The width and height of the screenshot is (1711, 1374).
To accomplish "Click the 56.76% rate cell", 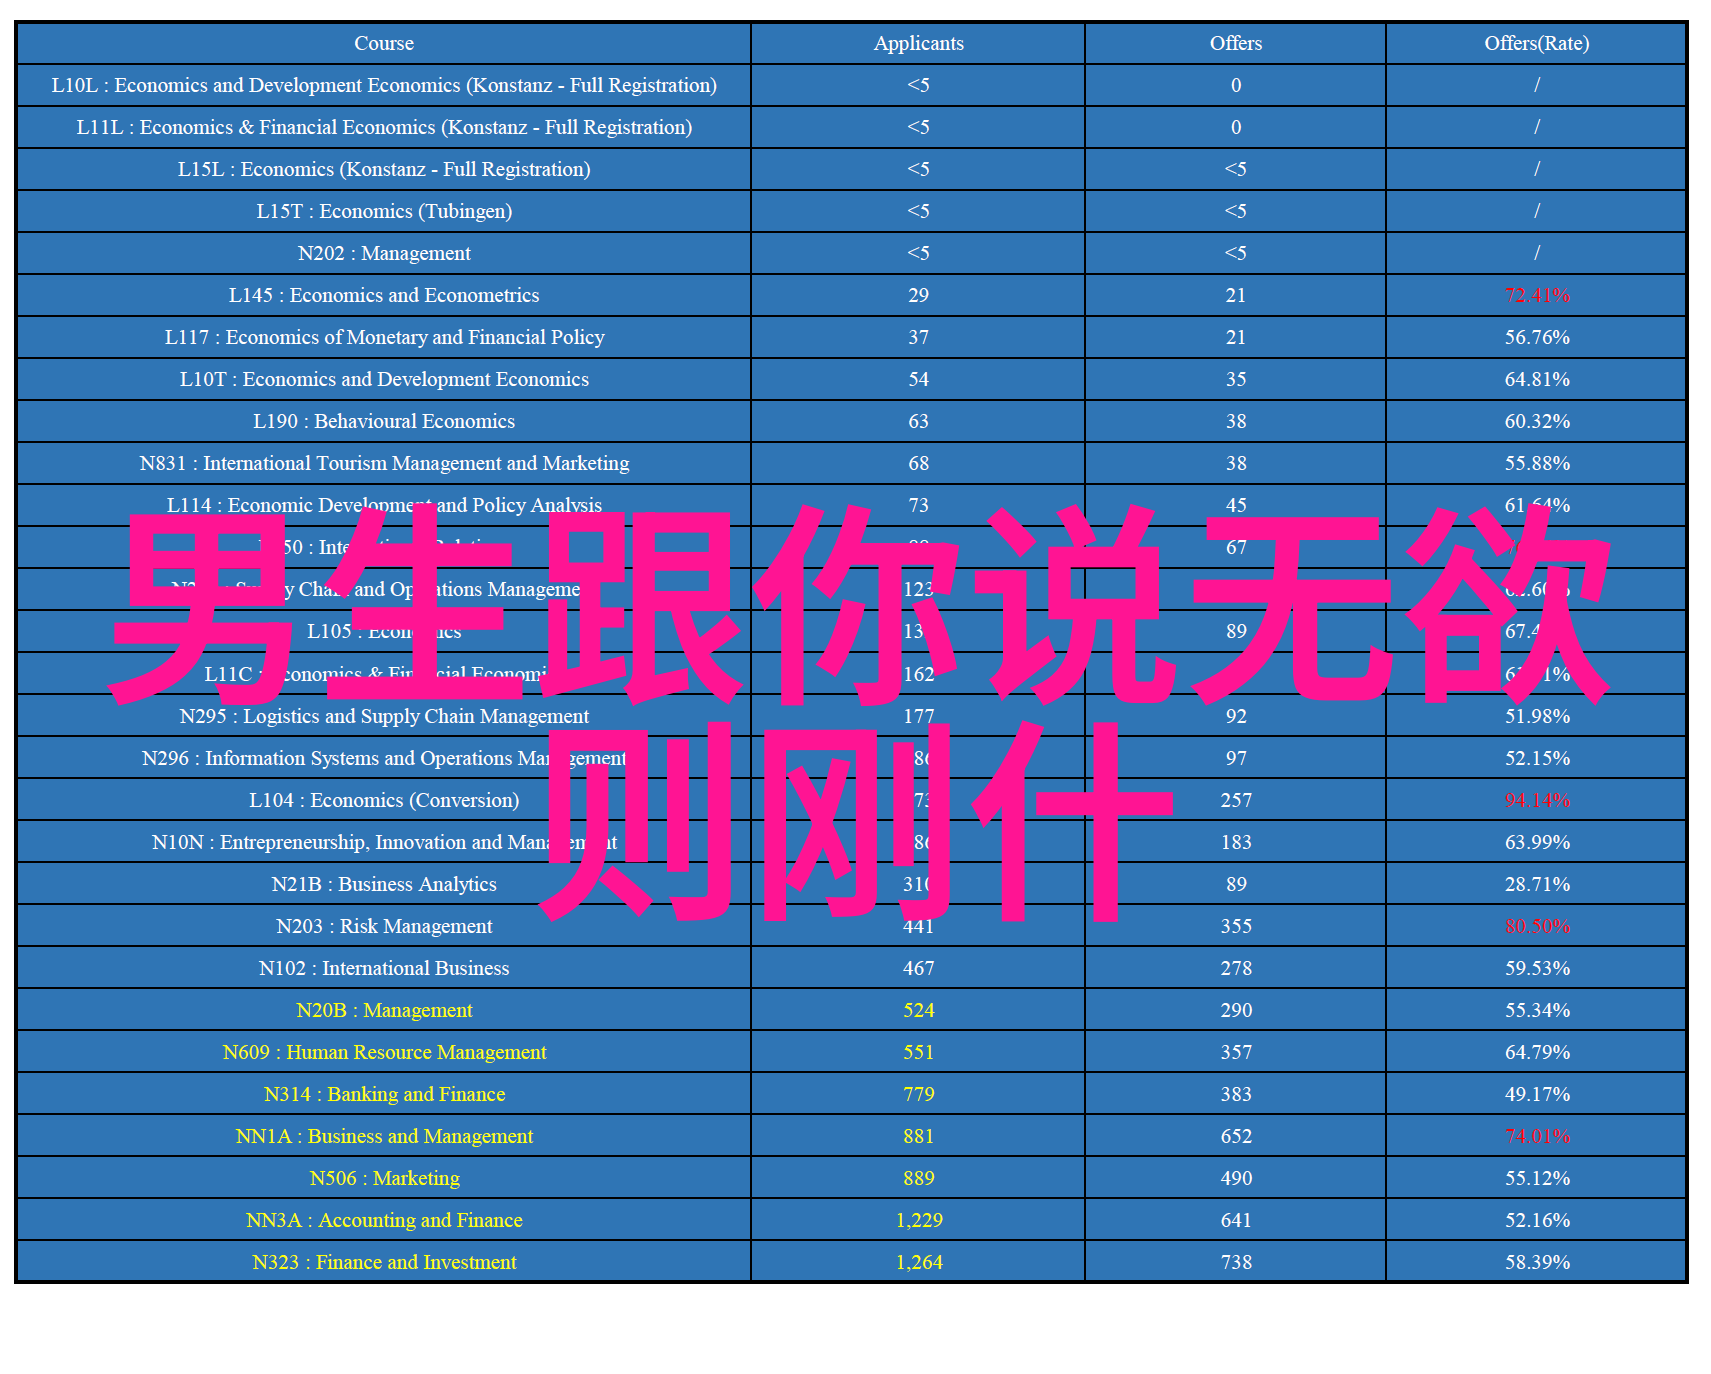I will [1536, 337].
